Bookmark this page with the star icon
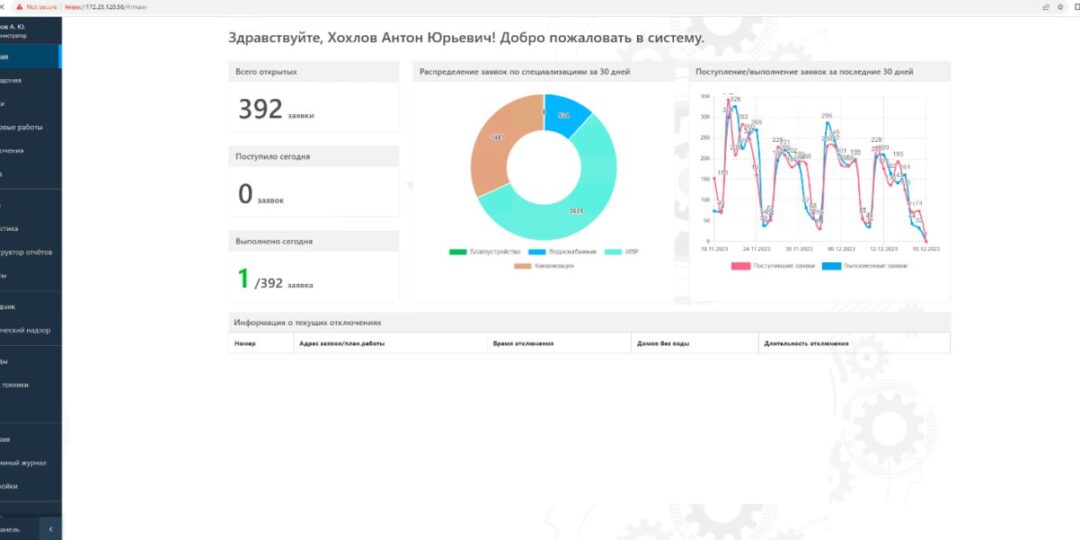This screenshot has height=540, width=1080. click(x=1061, y=6)
